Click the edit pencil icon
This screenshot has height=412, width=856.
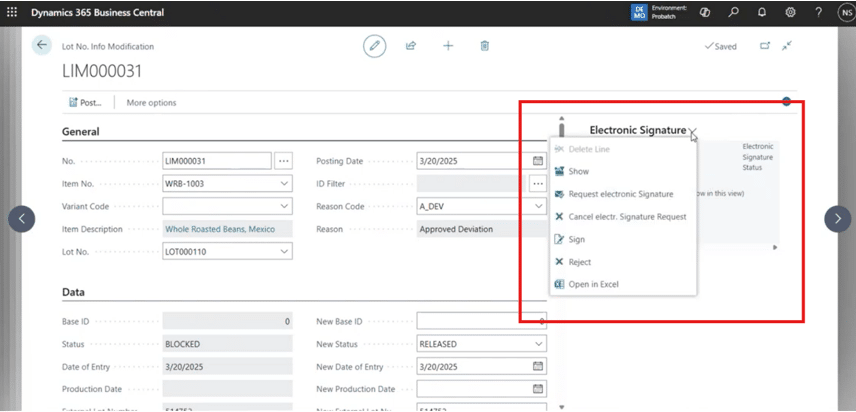coord(374,46)
